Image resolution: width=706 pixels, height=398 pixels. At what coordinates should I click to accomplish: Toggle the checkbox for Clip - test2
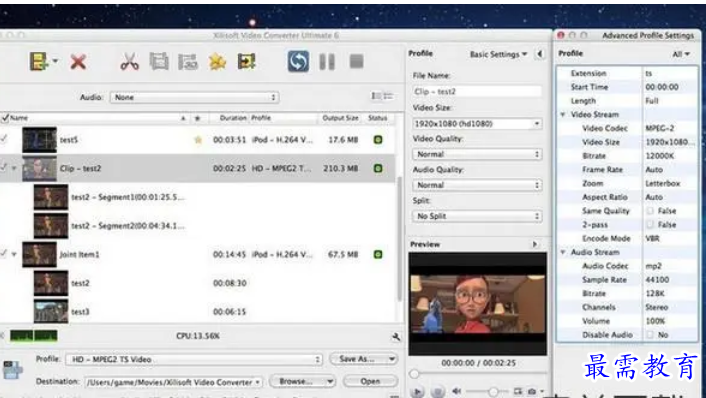click(x=4, y=167)
